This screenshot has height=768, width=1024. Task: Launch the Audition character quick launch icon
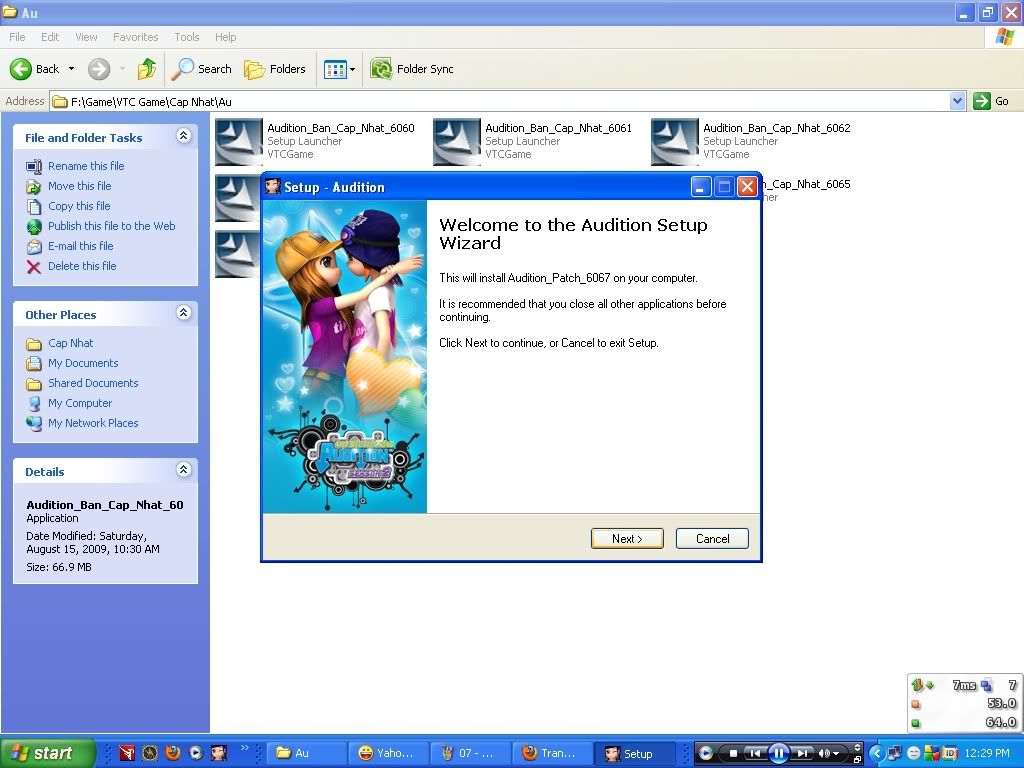[x=219, y=753]
